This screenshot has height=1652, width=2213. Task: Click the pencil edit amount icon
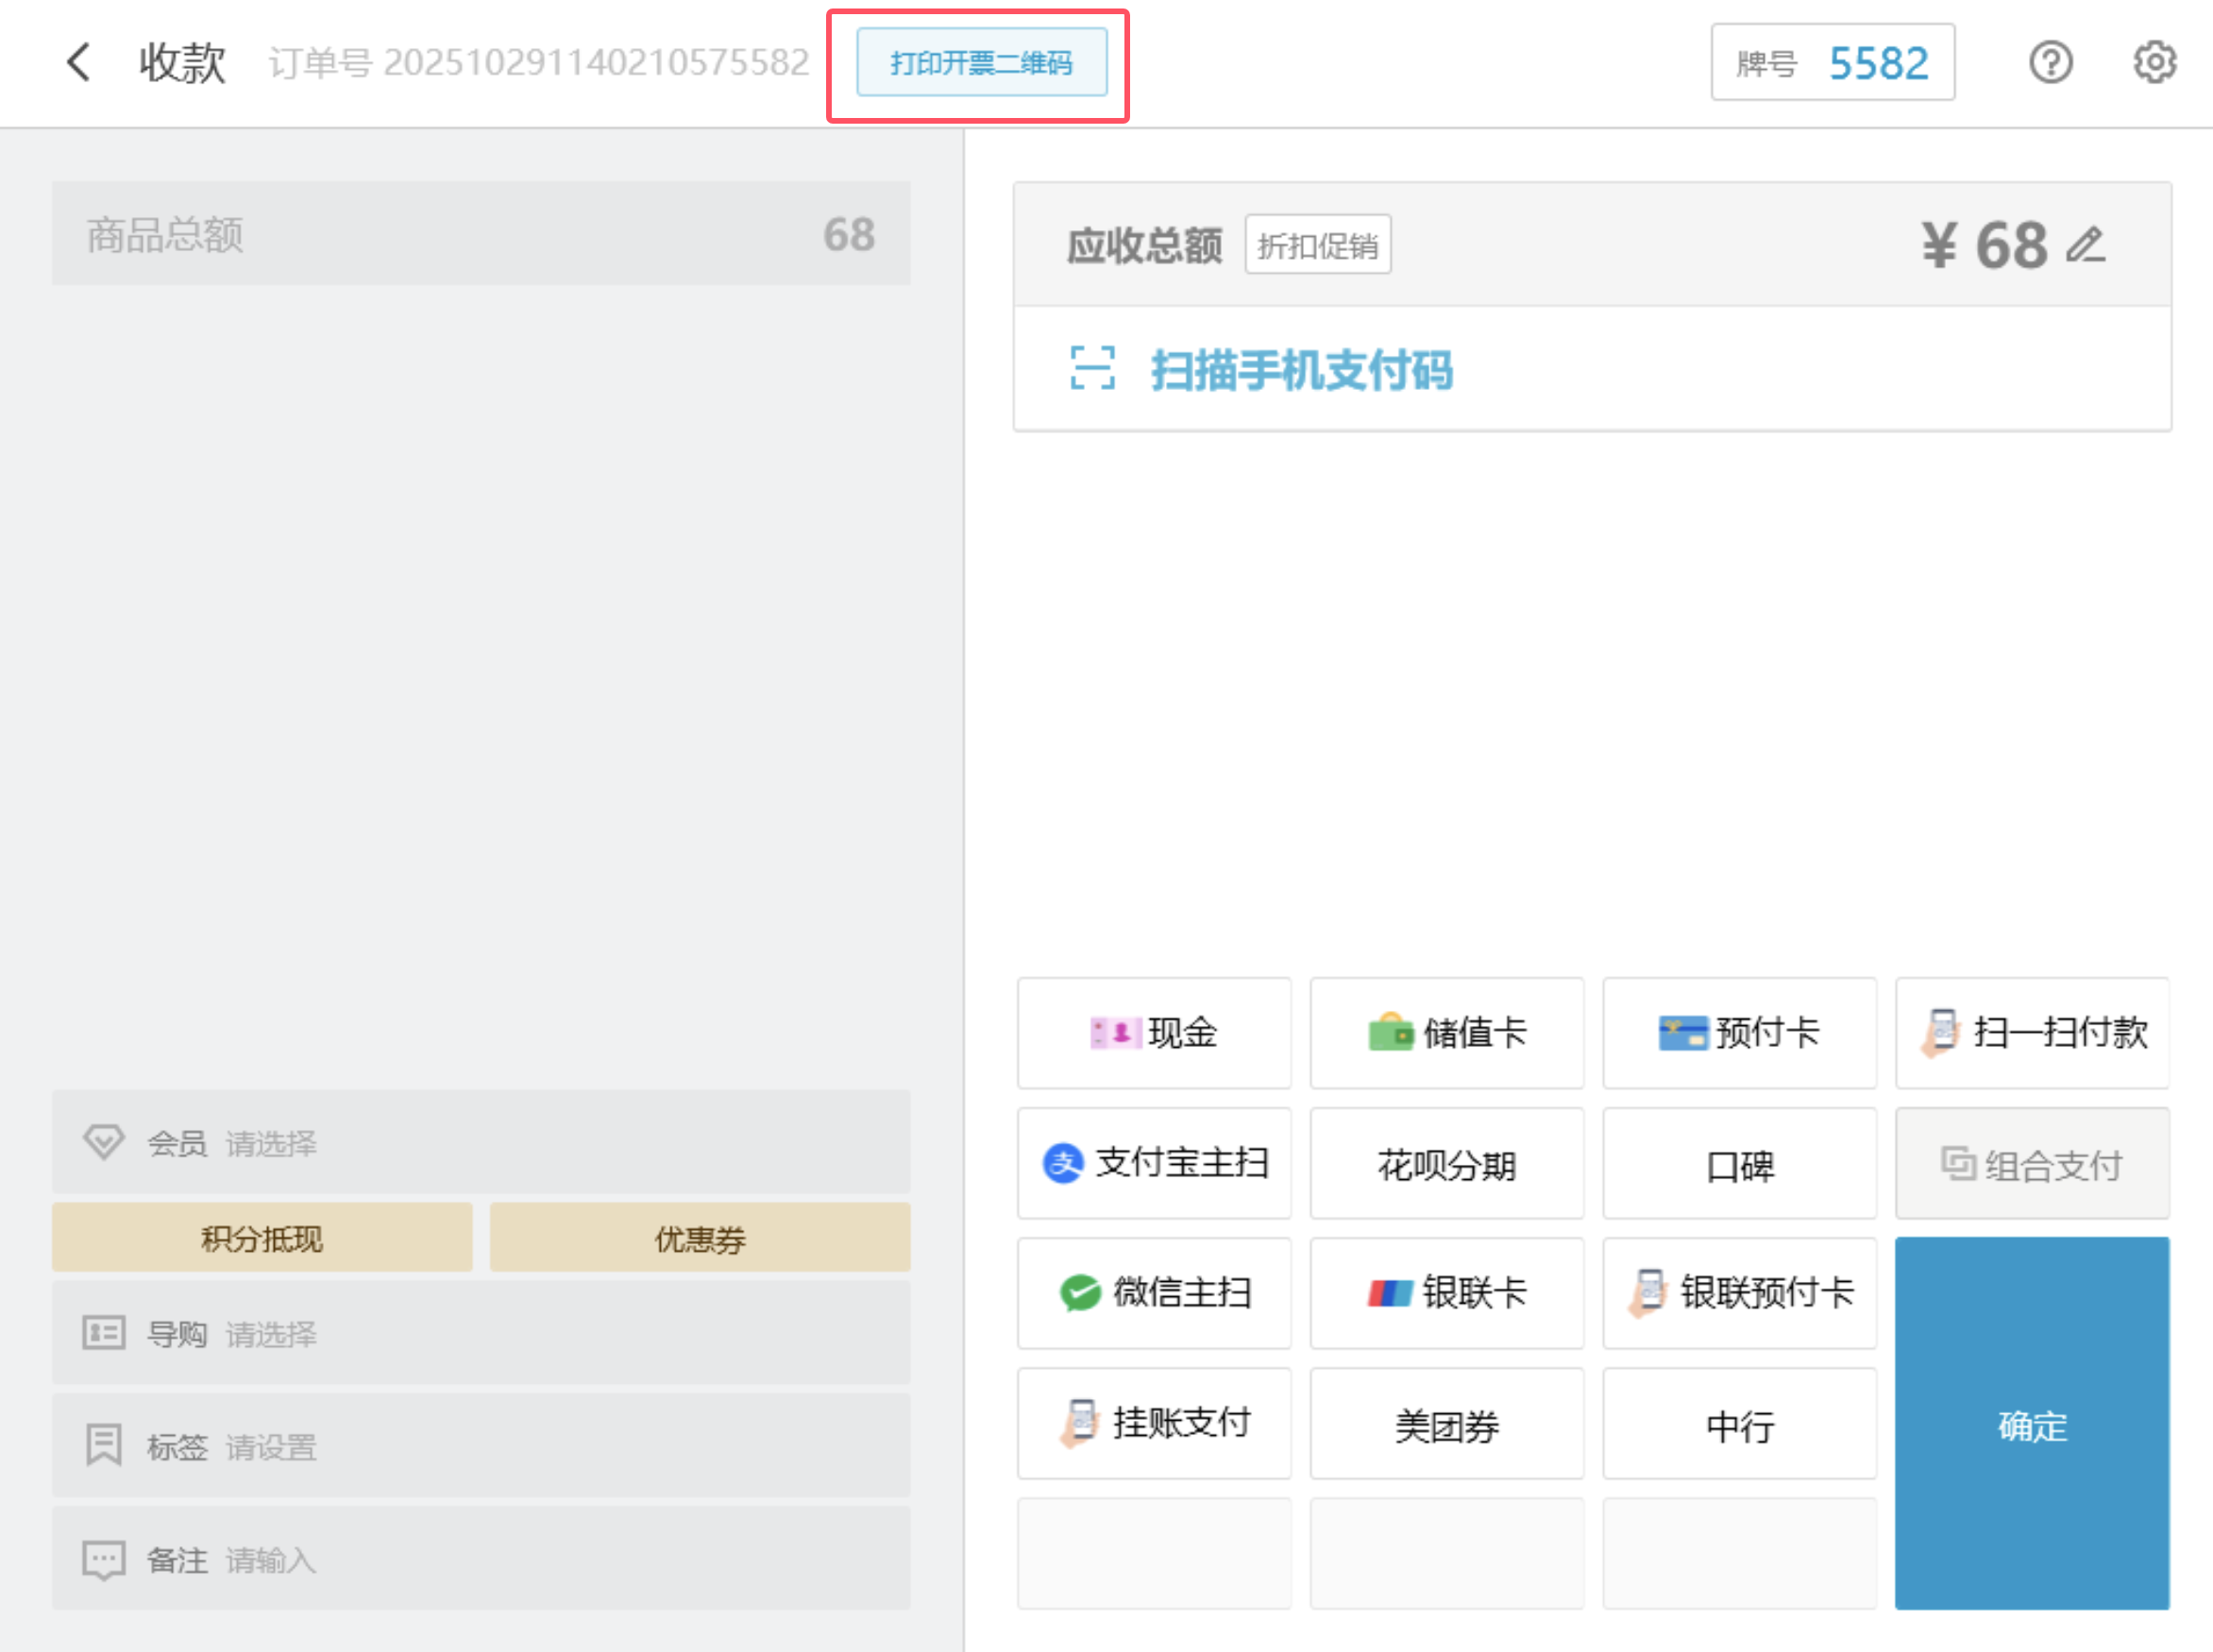coord(2086,245)
